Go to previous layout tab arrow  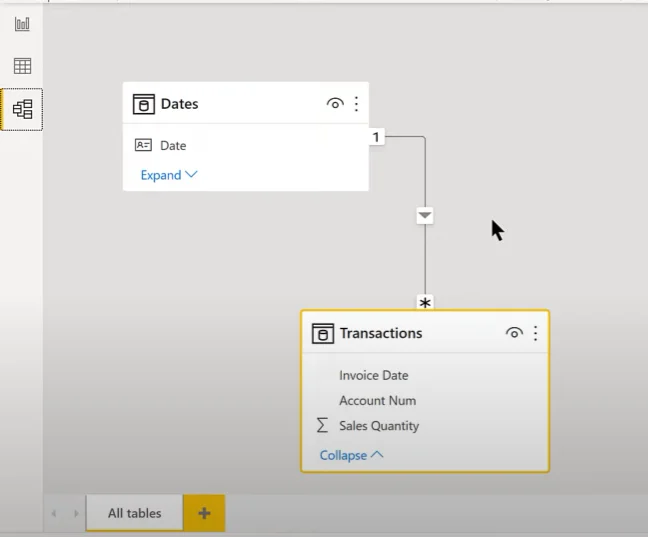tap(54, 513)
